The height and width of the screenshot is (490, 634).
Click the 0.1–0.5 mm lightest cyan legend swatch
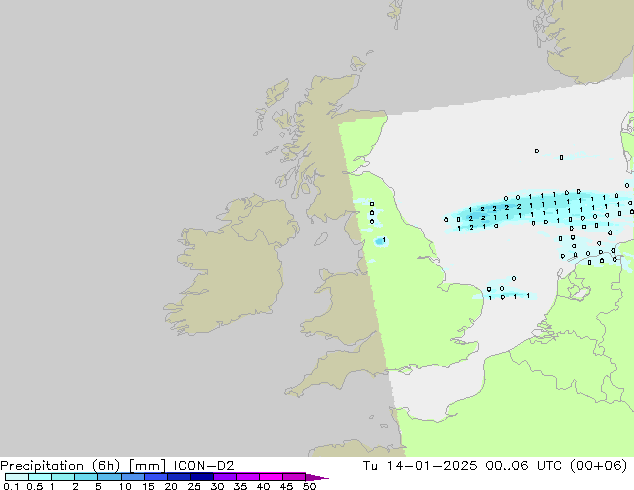click(x=17, y=477)
